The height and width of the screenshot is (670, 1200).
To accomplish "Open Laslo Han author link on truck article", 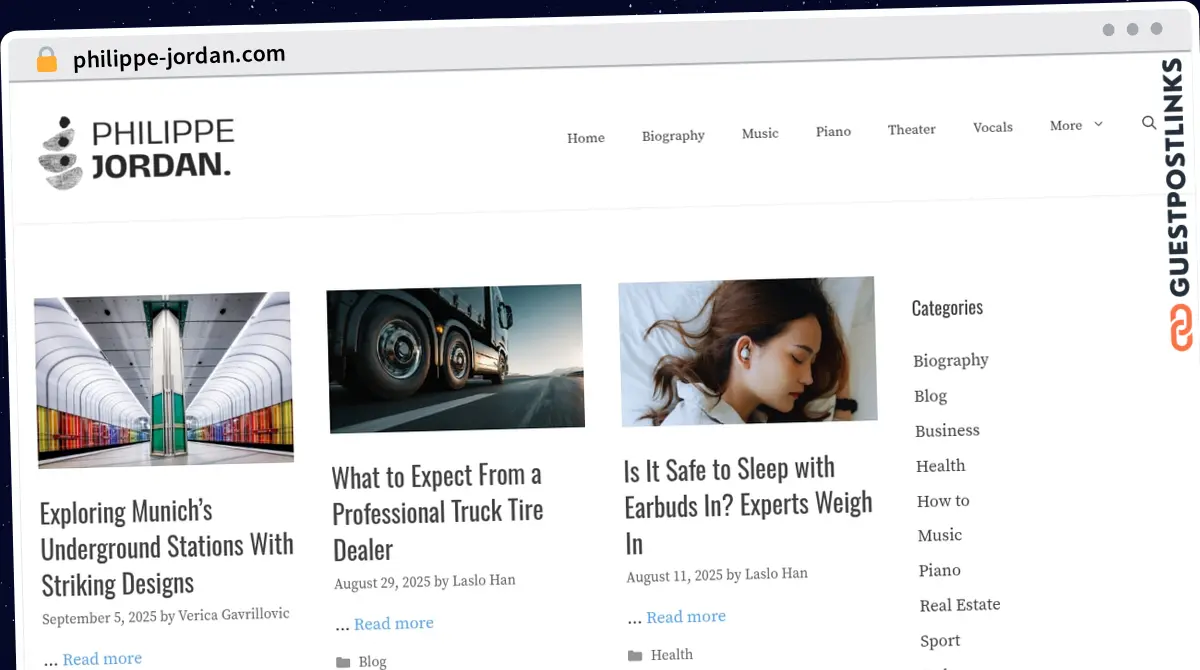I will point(484,581).
